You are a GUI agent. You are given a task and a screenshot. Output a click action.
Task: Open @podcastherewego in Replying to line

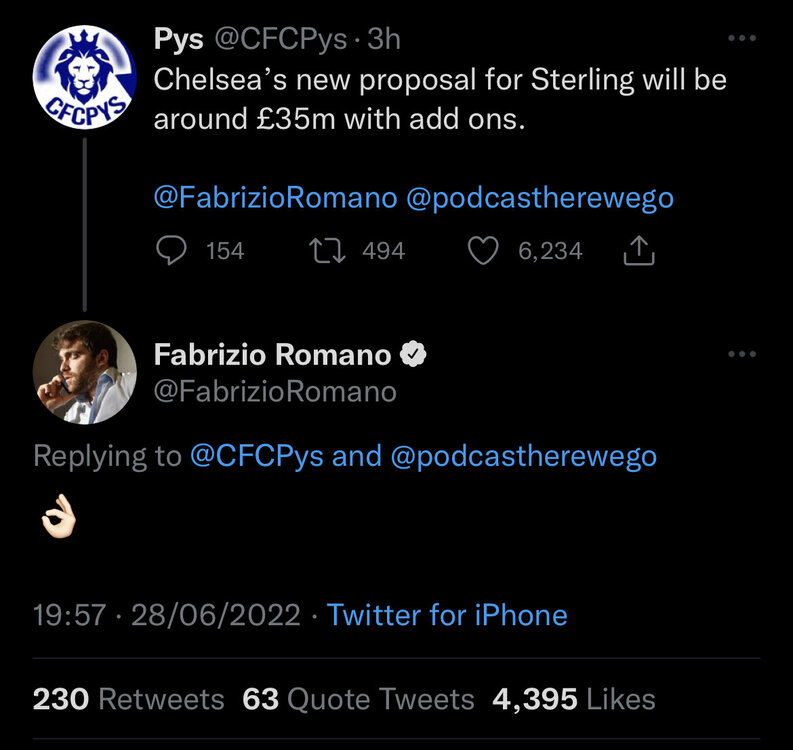tap(523, 456)
